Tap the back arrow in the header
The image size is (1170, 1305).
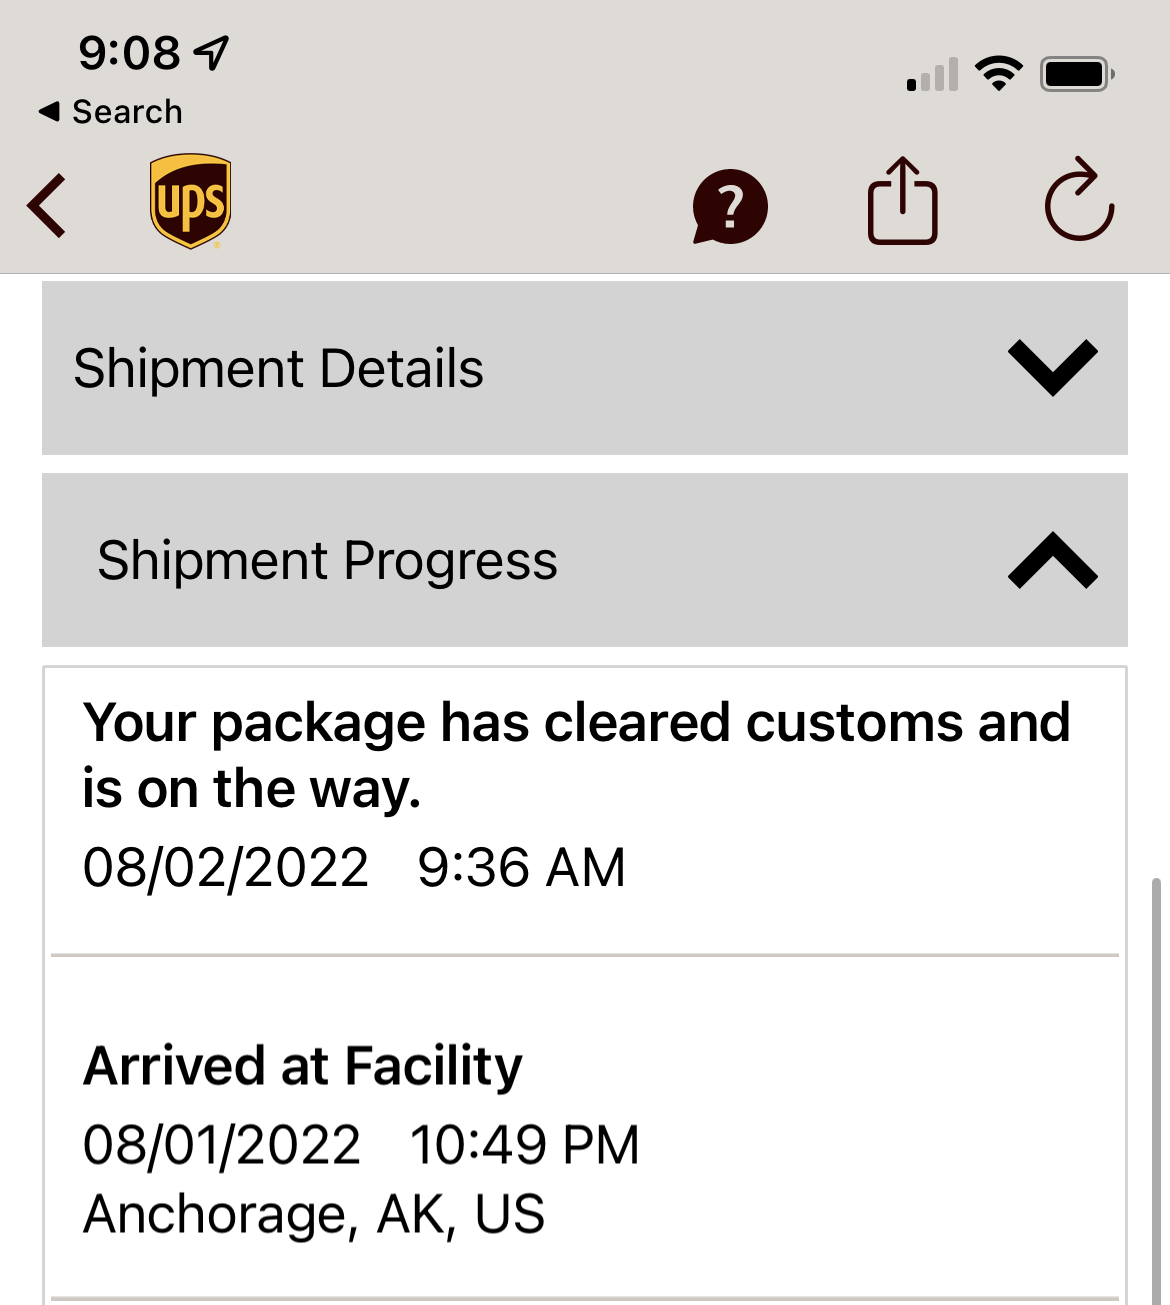click(x=47, y=206)
